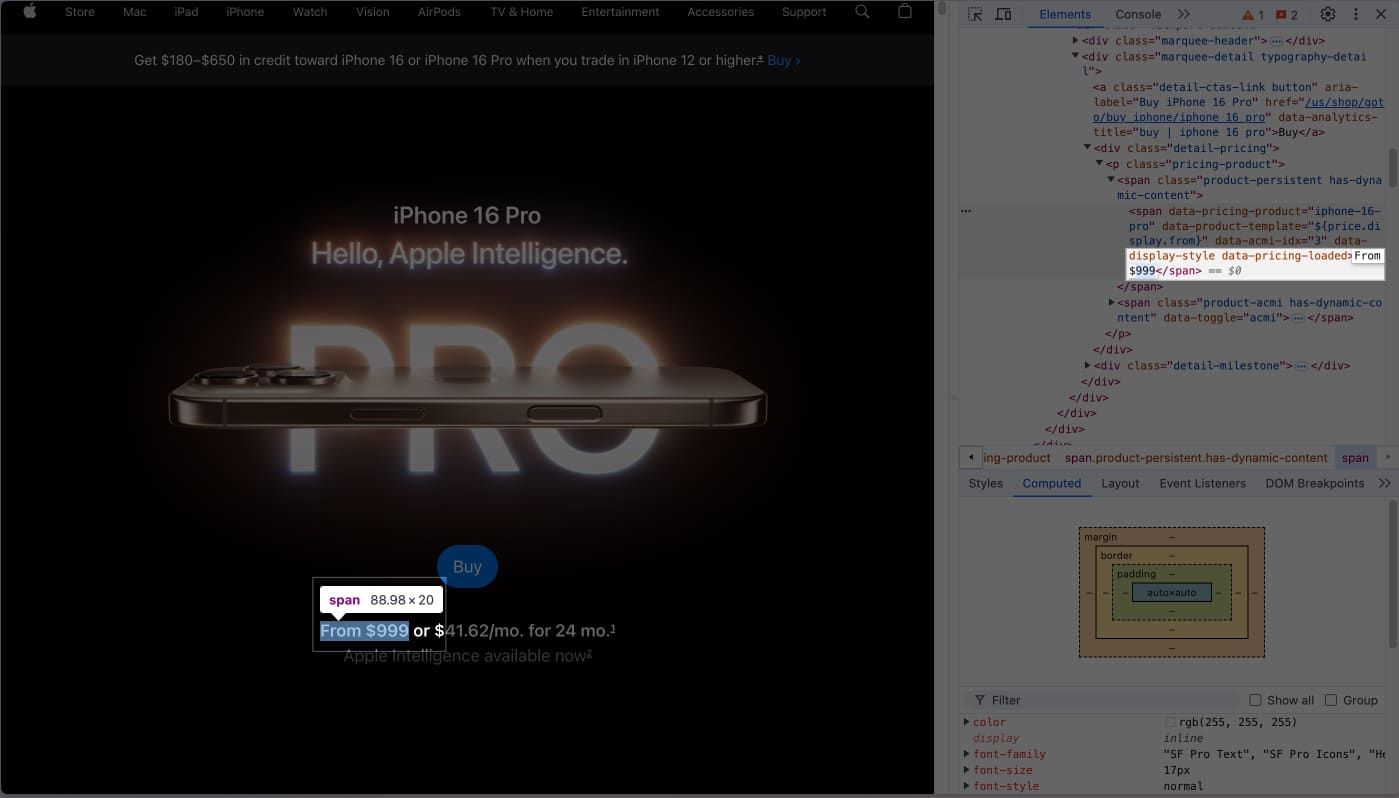Enable the Group checkbox

pos(1331,700)
